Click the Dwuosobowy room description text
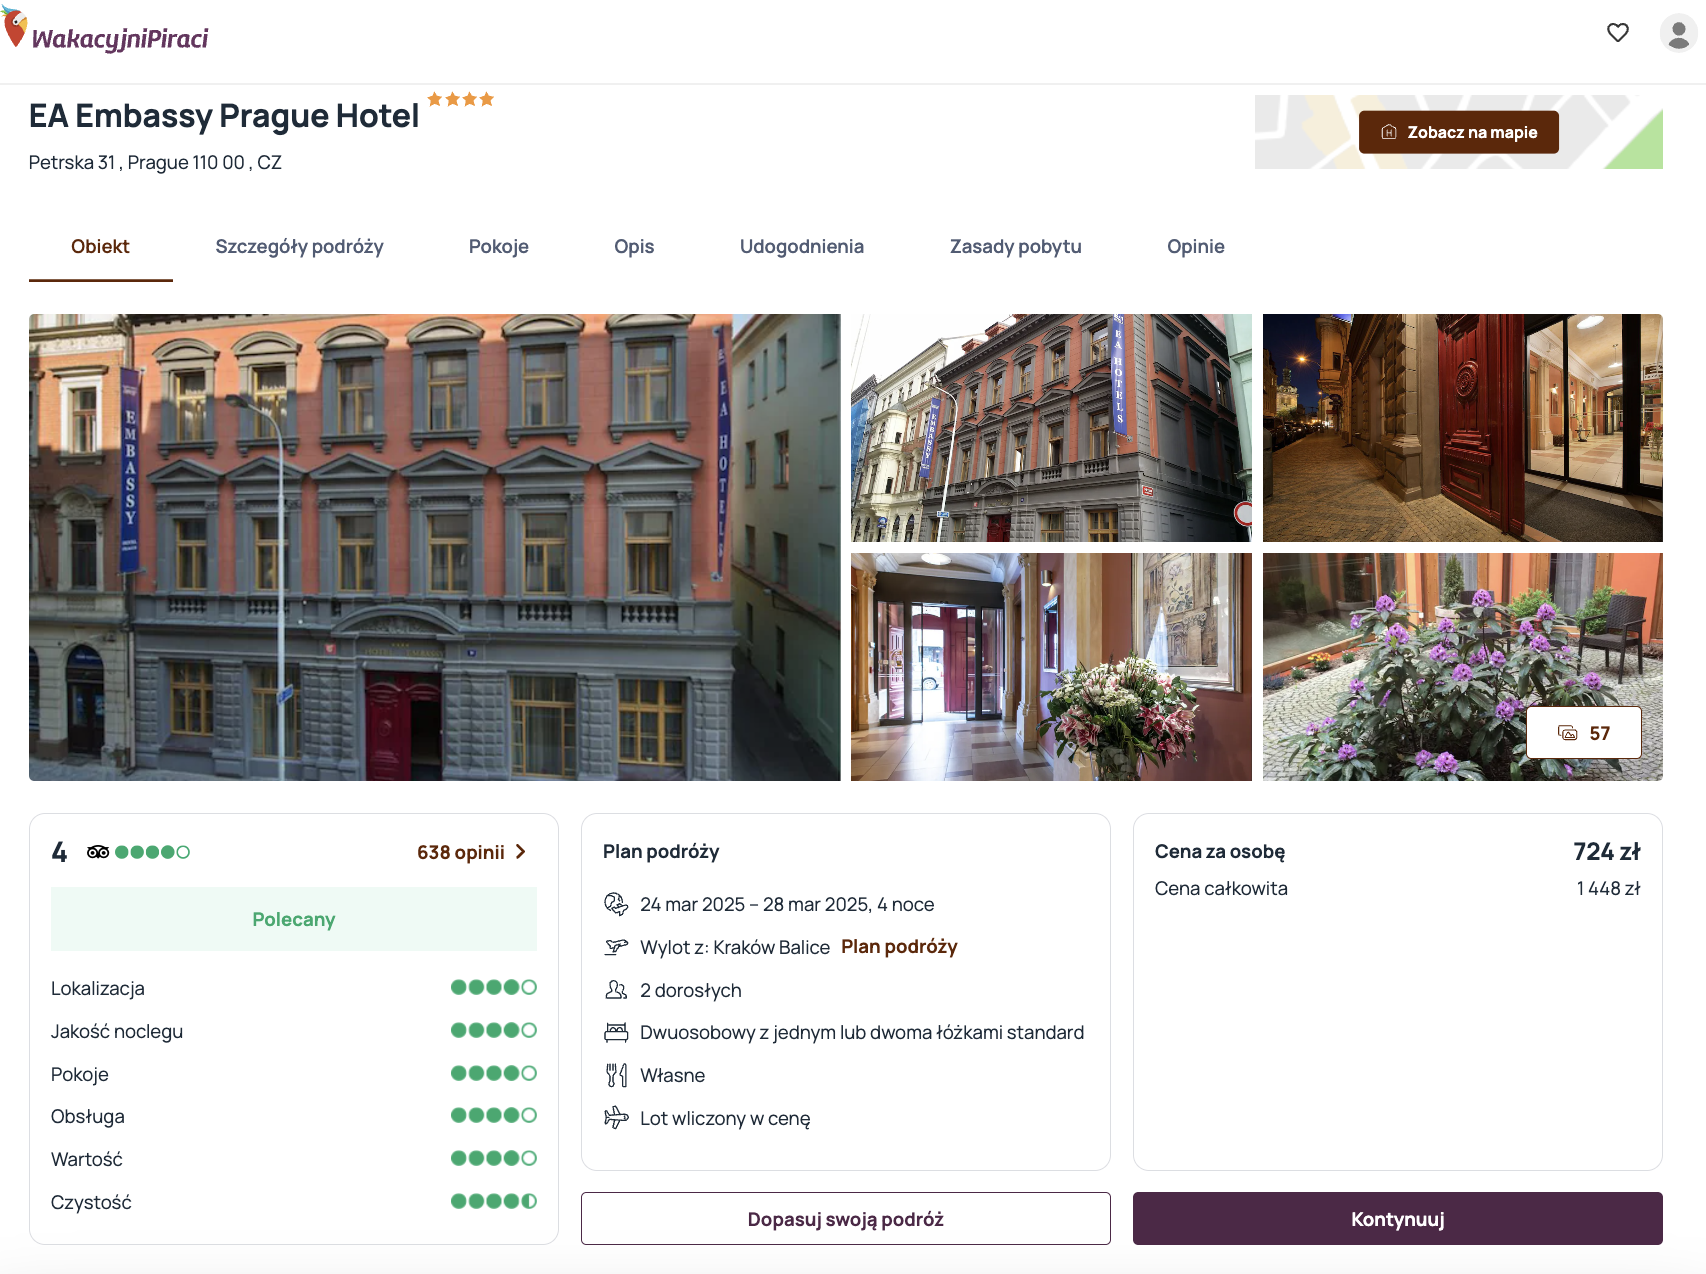The width and height of the screenshot is (1706, 1274). point(862,1032)
